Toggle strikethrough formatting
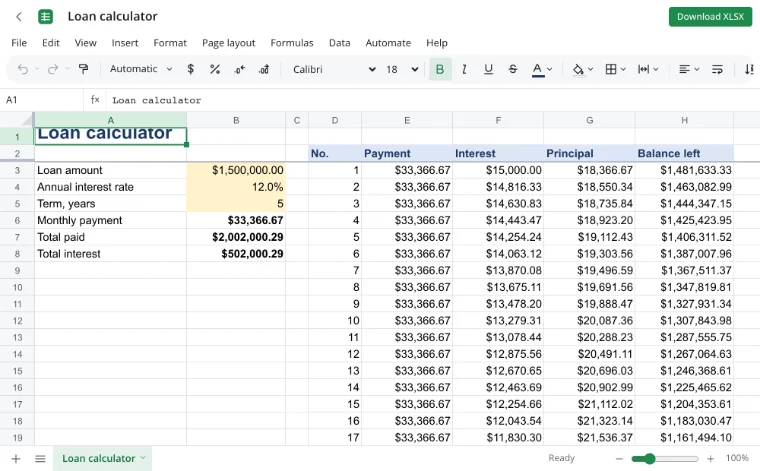The height and width of the screenshot is (471, 760). pyautogui.click(x=513, y=69)
